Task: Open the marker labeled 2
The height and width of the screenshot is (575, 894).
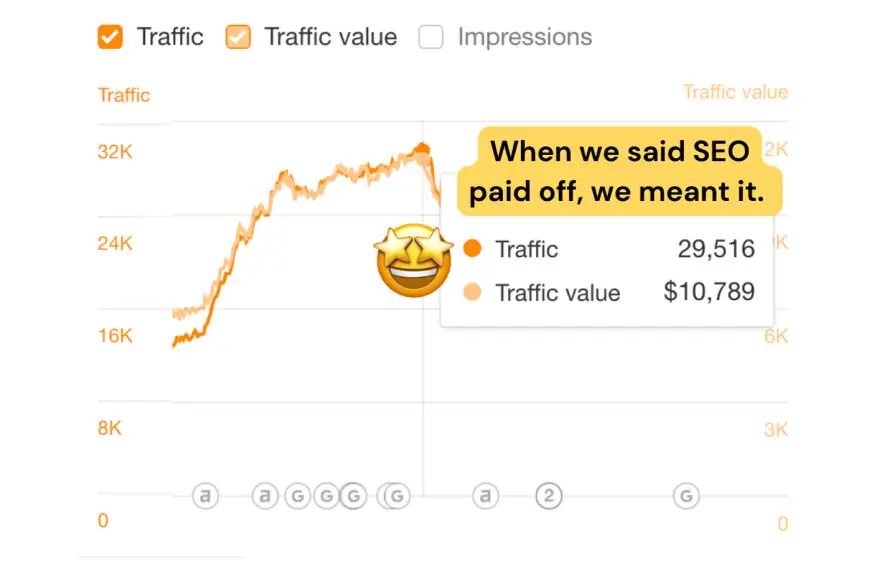Action: coord(548,495)
